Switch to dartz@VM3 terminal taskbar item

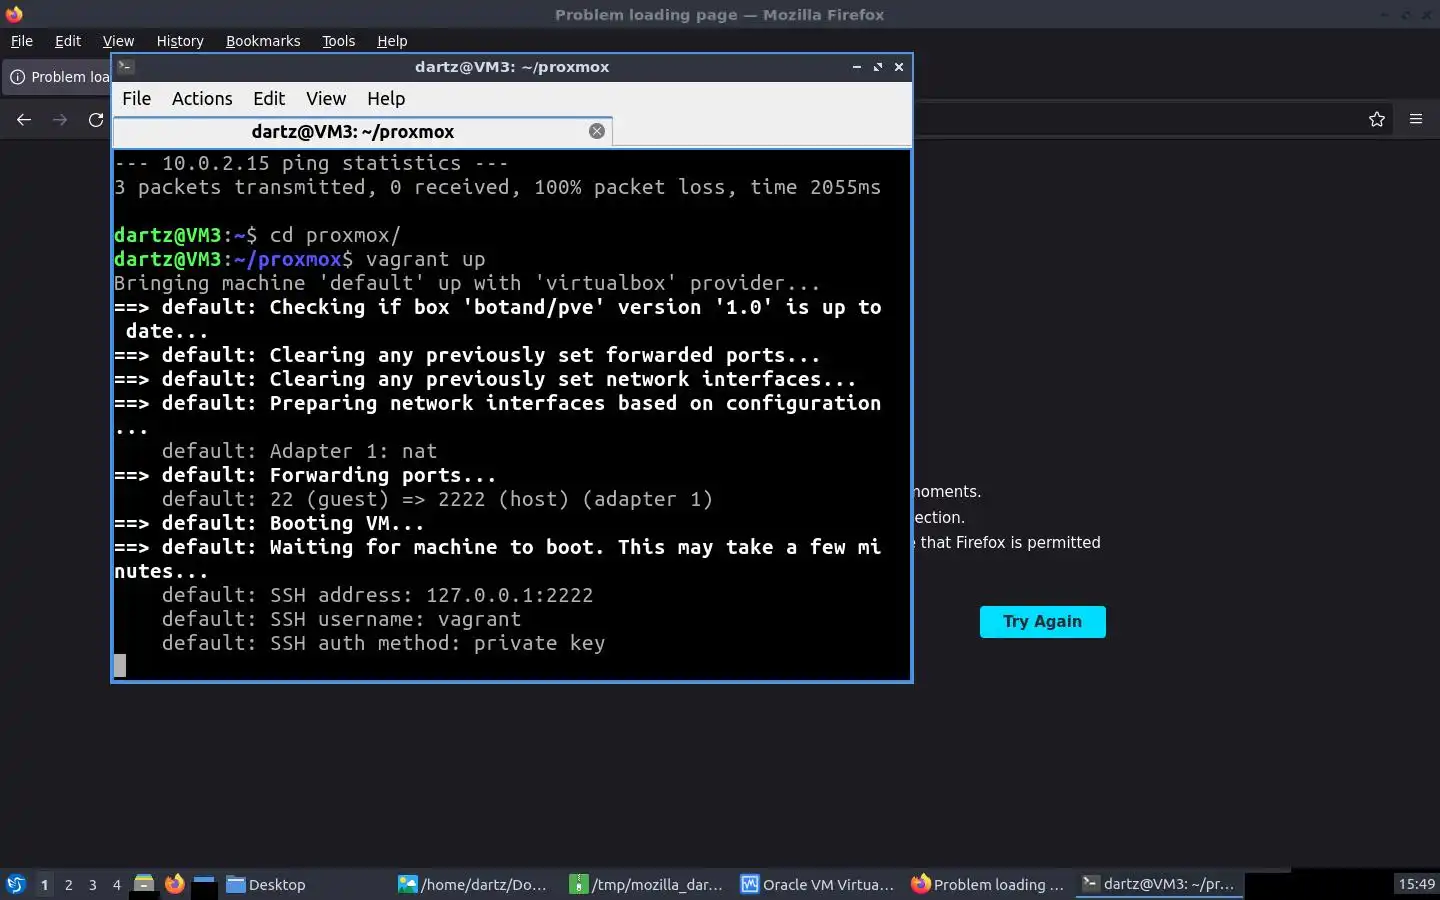(x=1160, y=884)
